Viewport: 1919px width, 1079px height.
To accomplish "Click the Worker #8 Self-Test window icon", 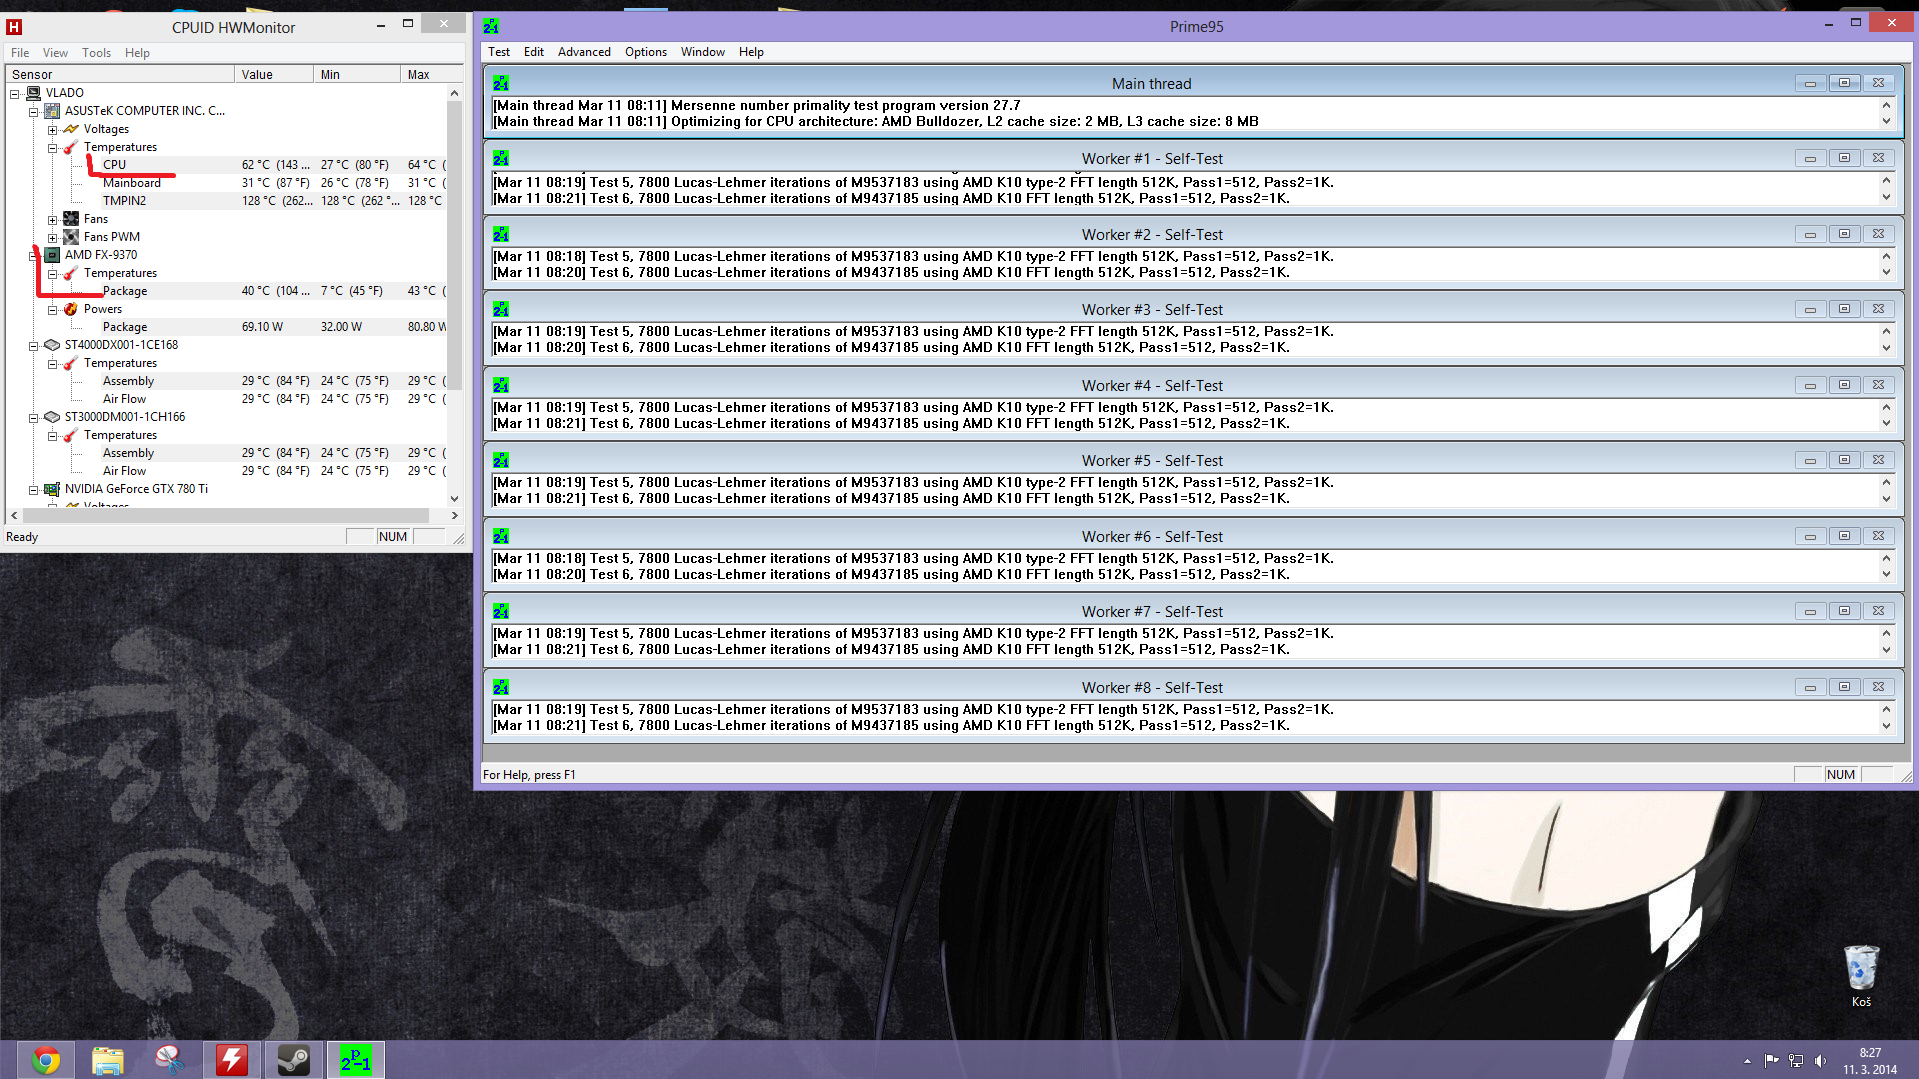I will [501, 687].
